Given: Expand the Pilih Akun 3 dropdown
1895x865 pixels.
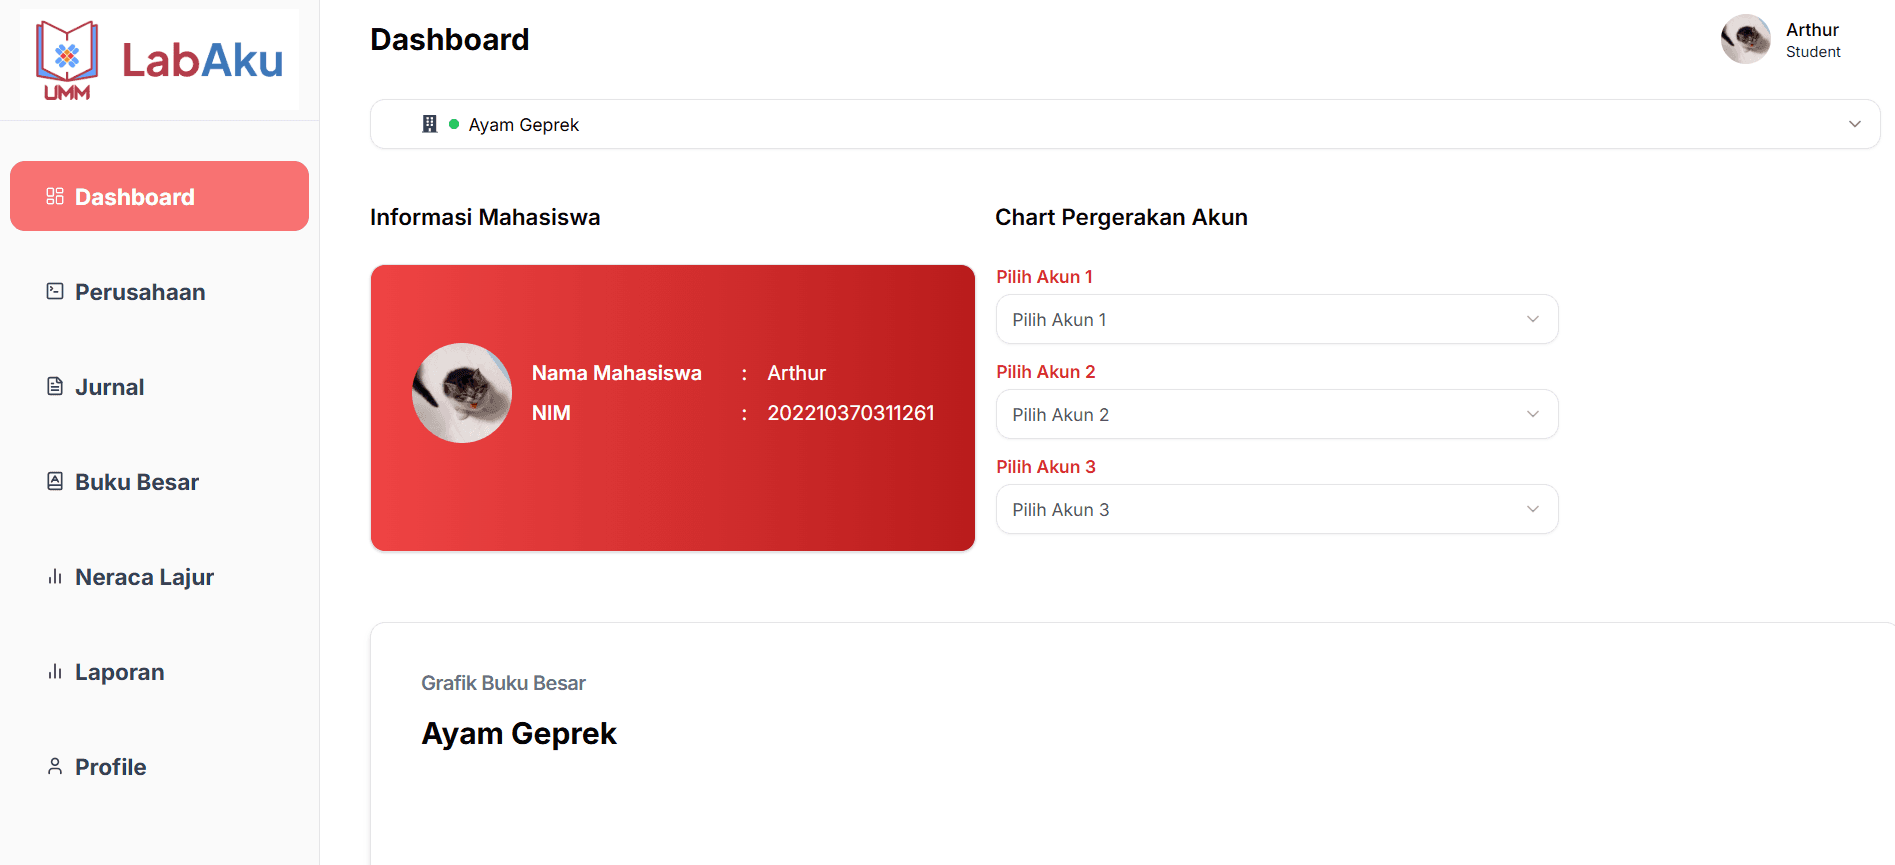Looking at the screenshot, I should [1276, 509].
